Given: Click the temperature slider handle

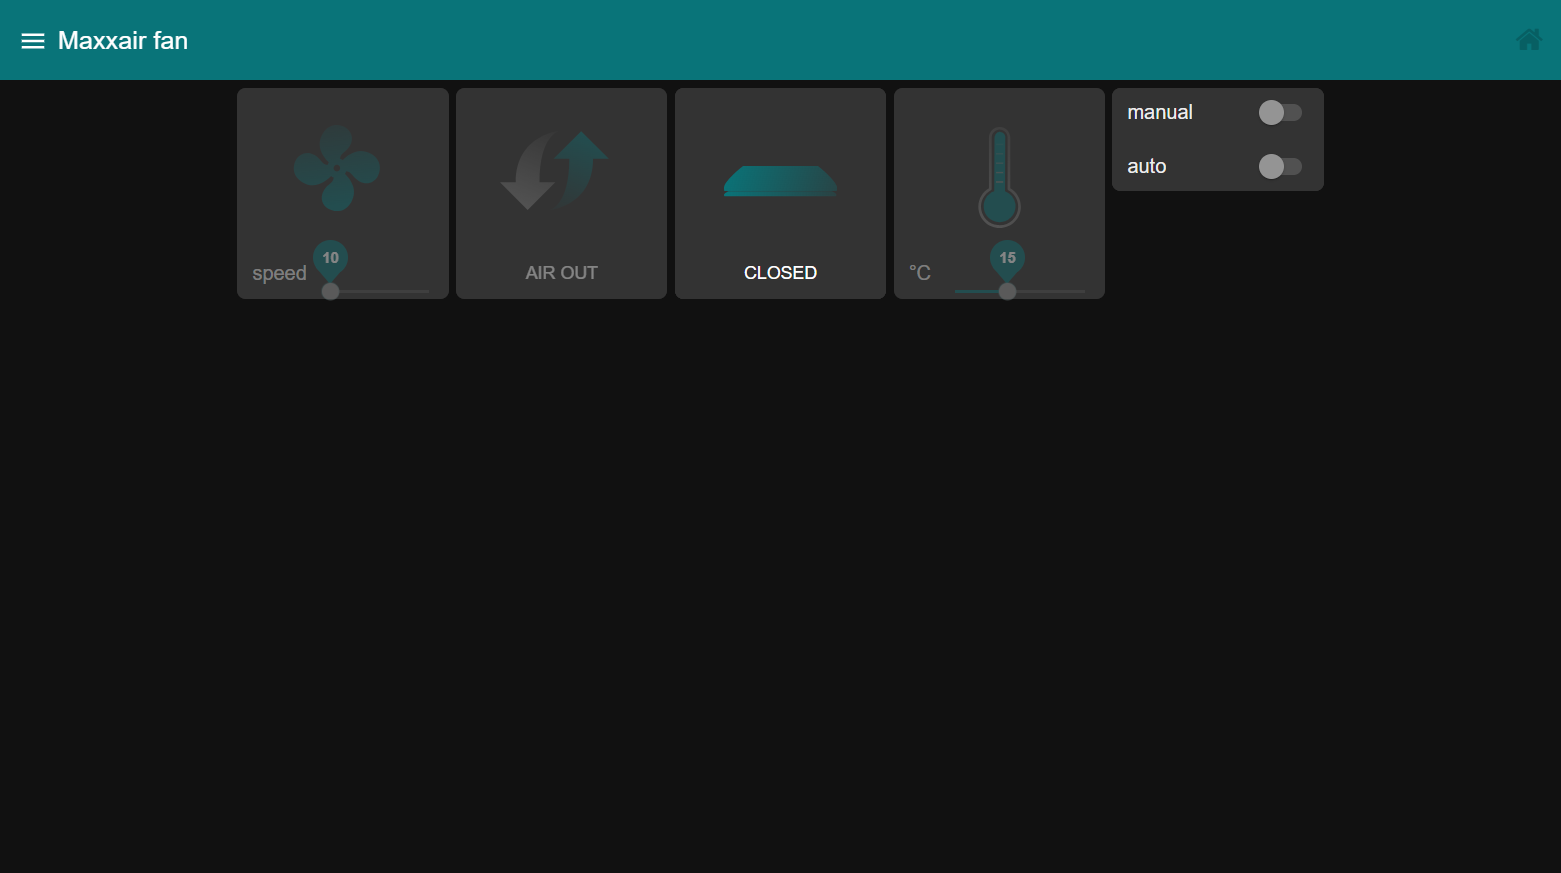Looking at the screenshot, I should [1008, 291].
